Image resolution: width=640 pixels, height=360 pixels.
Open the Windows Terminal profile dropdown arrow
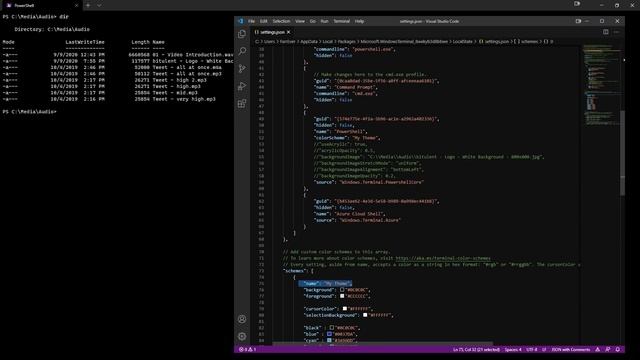(x=99, y=5)
